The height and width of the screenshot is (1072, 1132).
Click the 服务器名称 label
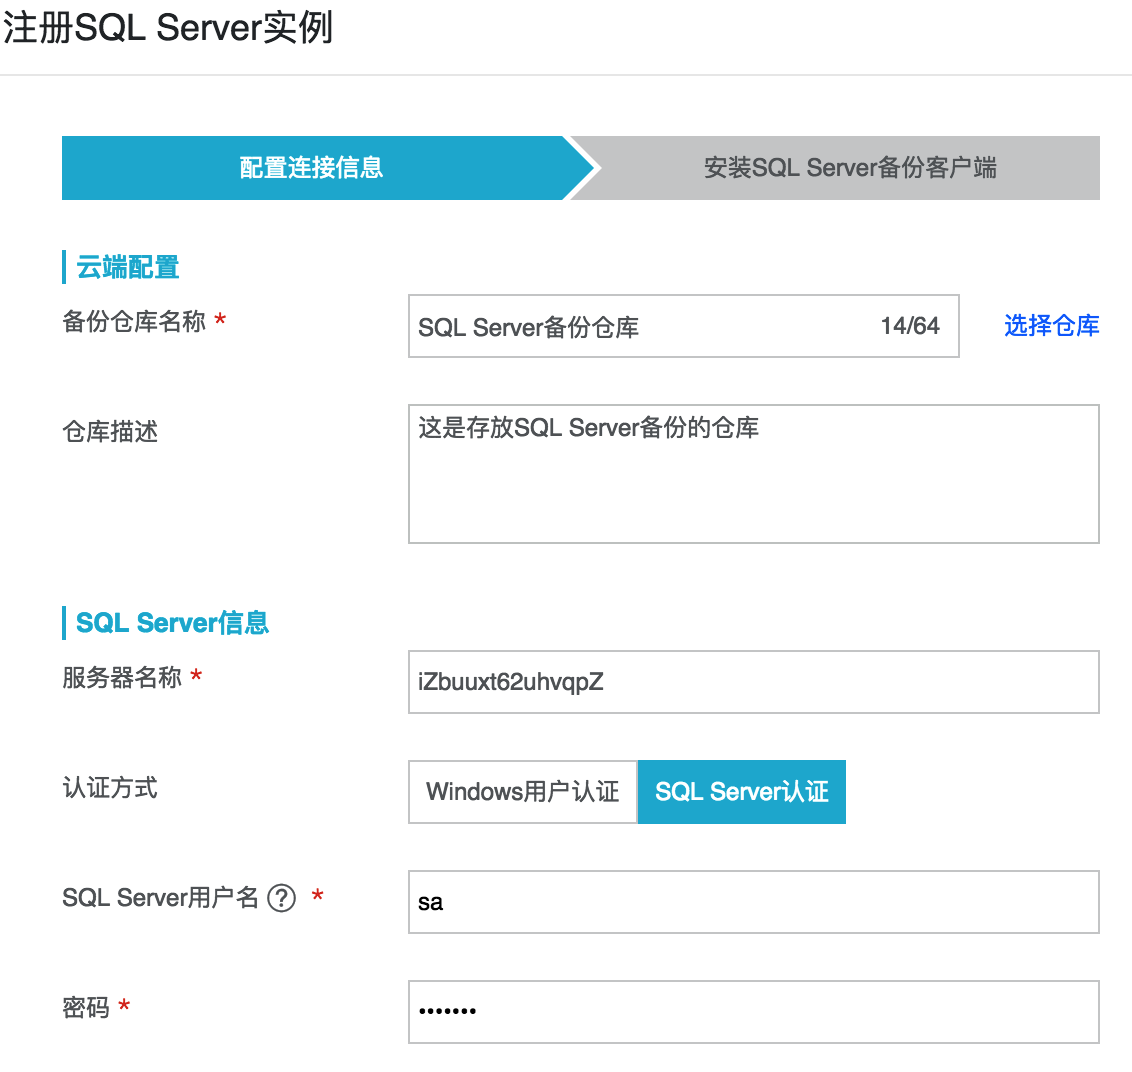121,678
